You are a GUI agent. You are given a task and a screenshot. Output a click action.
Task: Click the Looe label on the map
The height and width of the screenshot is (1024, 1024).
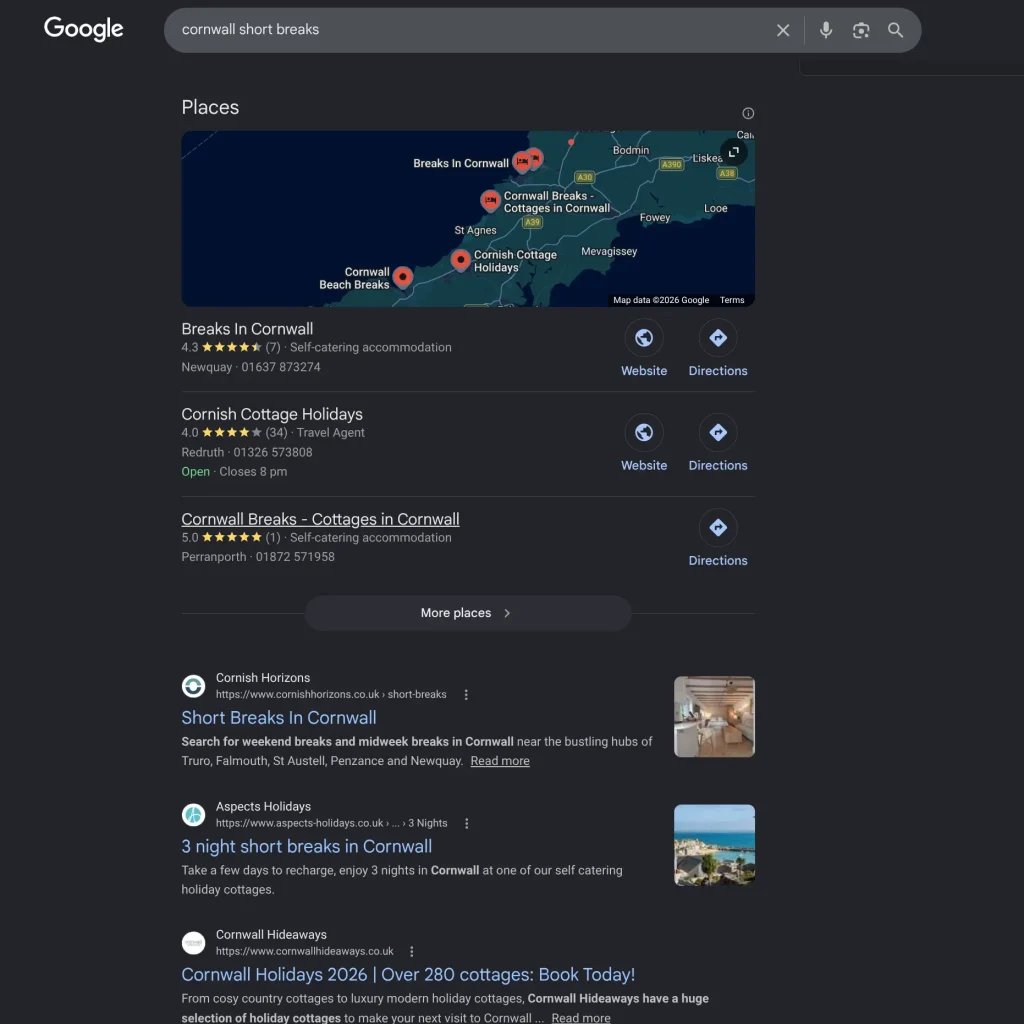(x=715, y=208)
